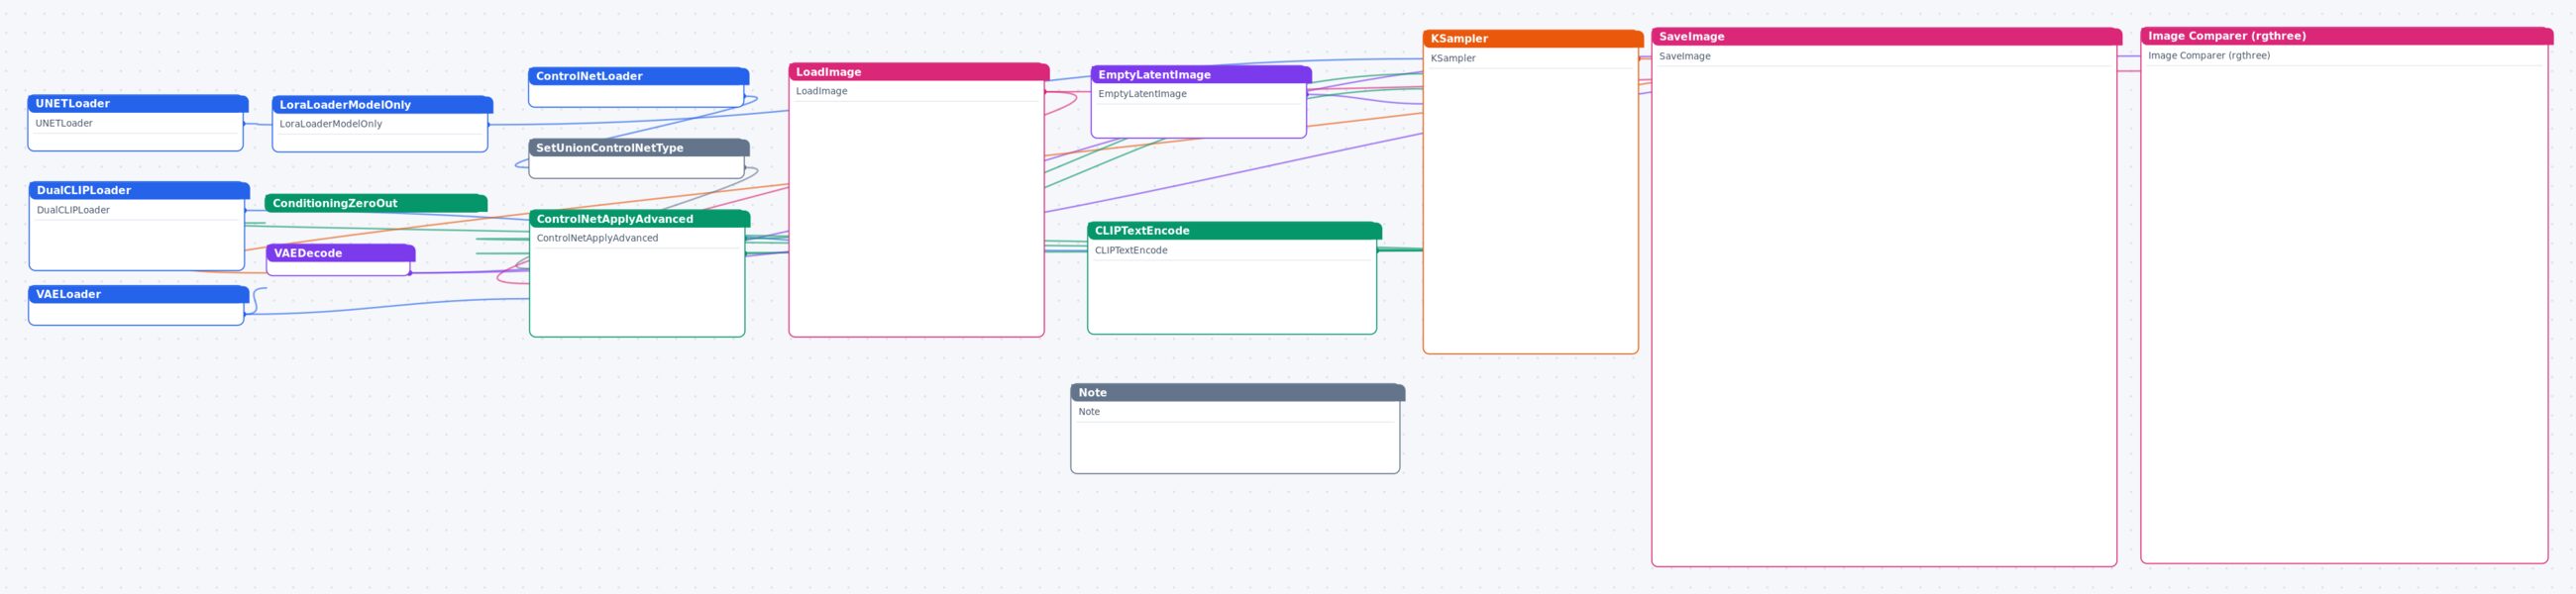Click the gray Note node header
The image size is (2576, 594).
(1238, 393)
